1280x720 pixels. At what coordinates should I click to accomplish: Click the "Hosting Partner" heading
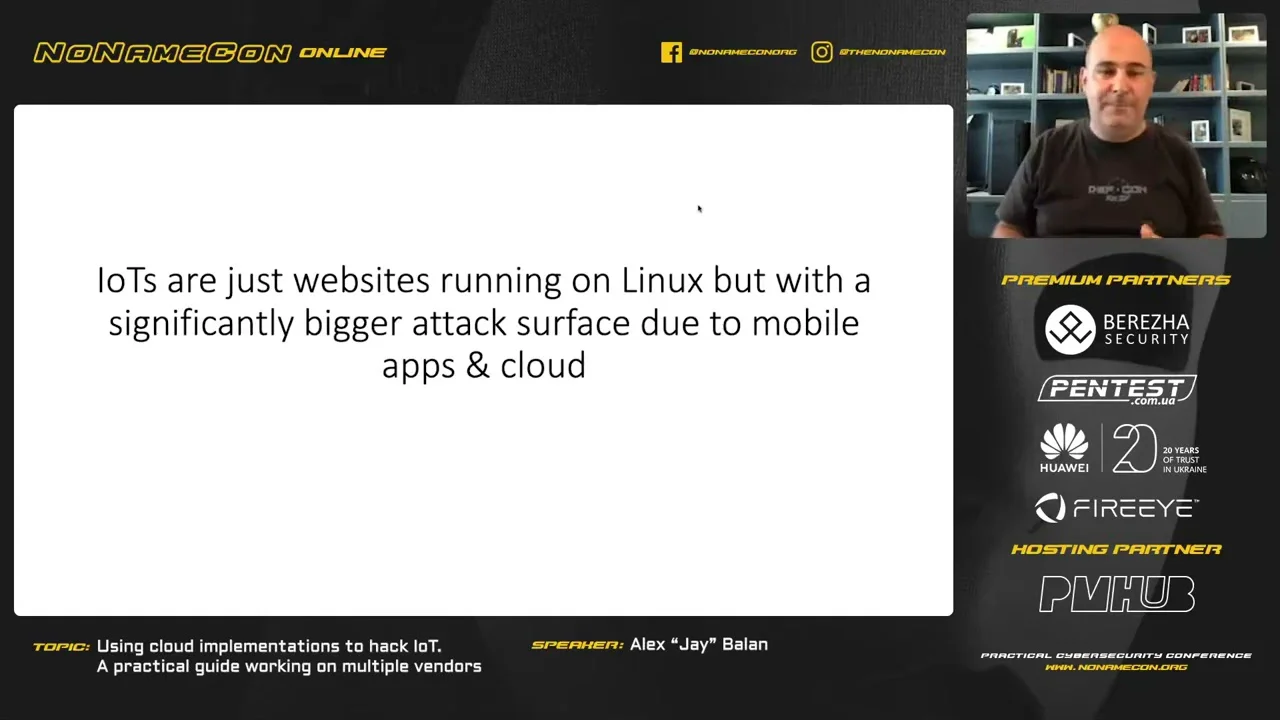click(1116, 549)
